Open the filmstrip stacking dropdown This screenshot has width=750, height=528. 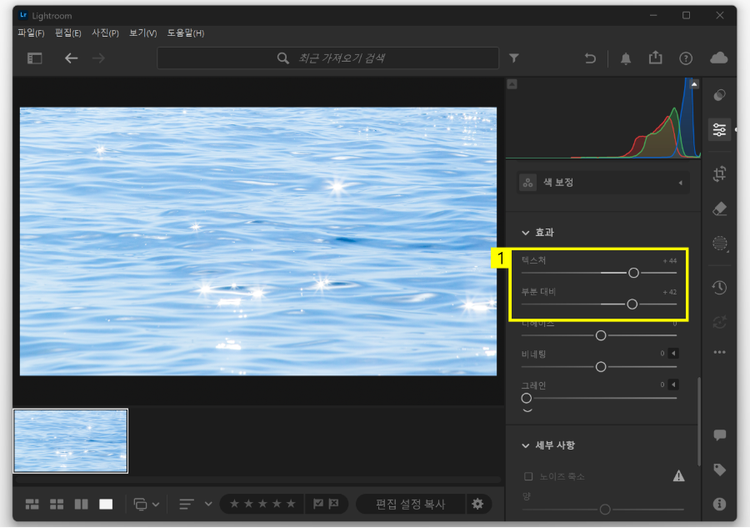146,504
